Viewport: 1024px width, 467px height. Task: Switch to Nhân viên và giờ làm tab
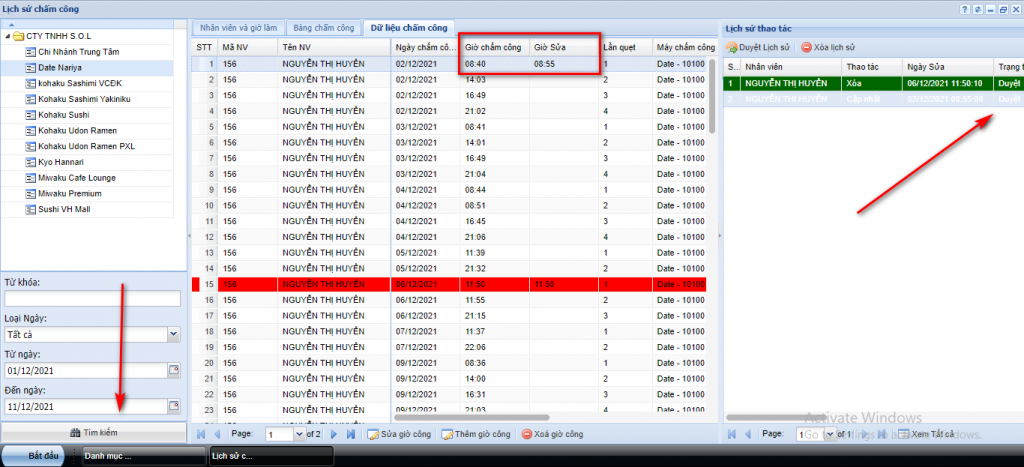tap(237, 28)
